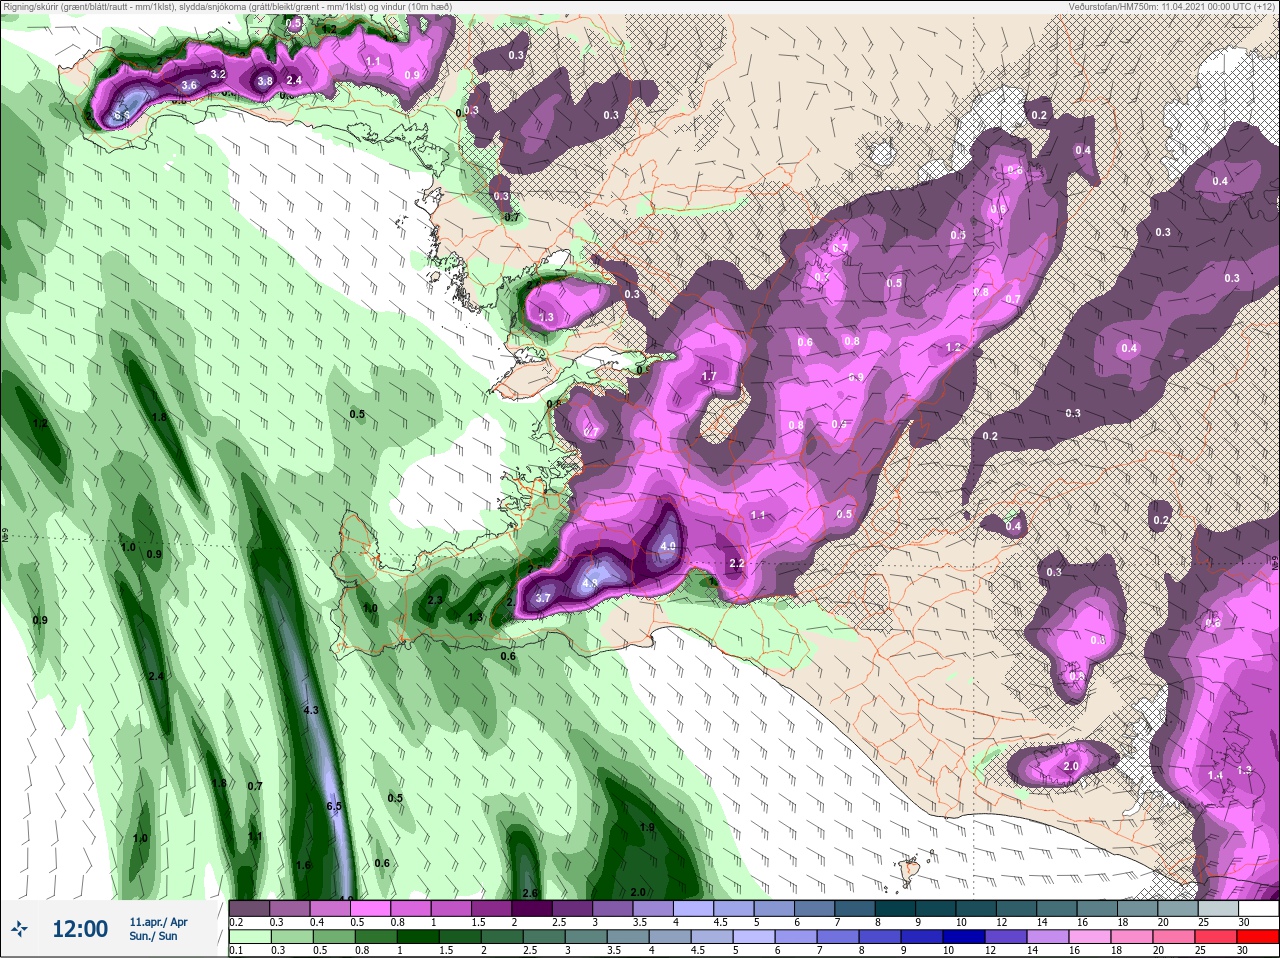Viewport: 1280px width, 958px height.
Task: Click the 4.3 rain value on map
Action: 310,710
